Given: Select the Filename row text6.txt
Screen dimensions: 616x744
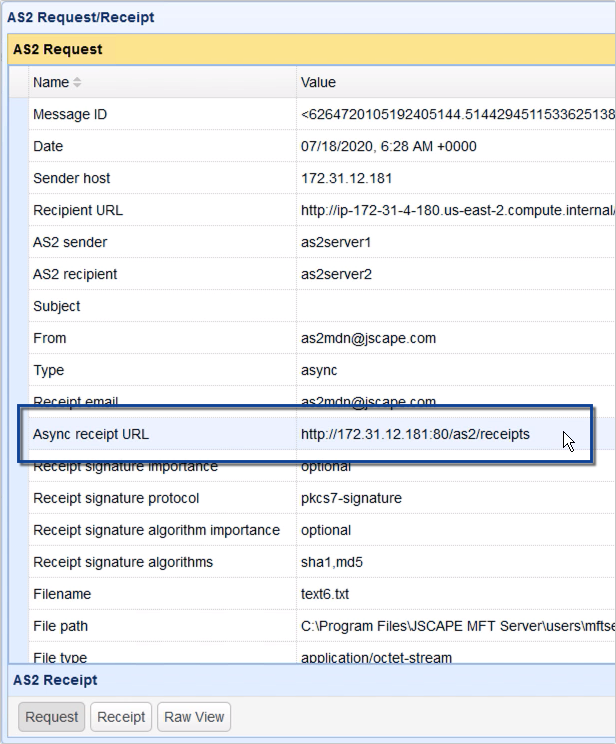Looking at the screenshot, I should coord(62,594).
